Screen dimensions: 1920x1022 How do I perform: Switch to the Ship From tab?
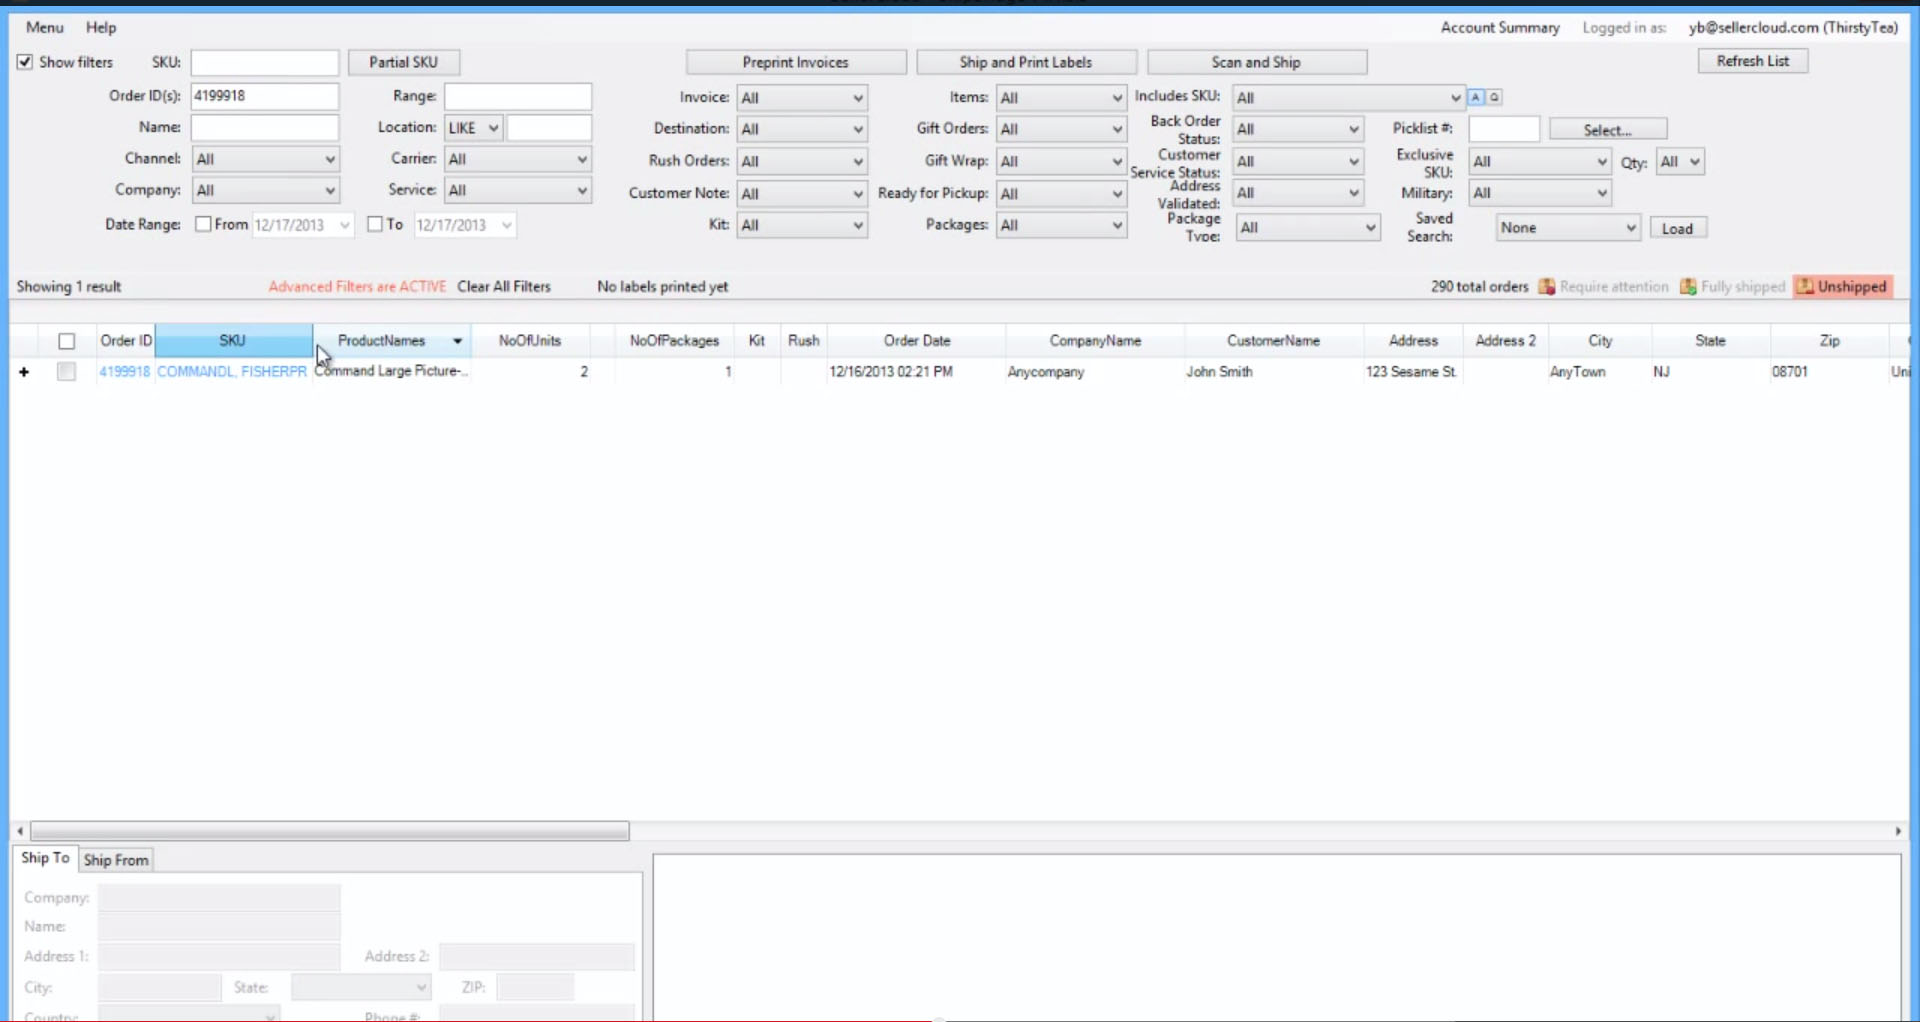point(116,860)
